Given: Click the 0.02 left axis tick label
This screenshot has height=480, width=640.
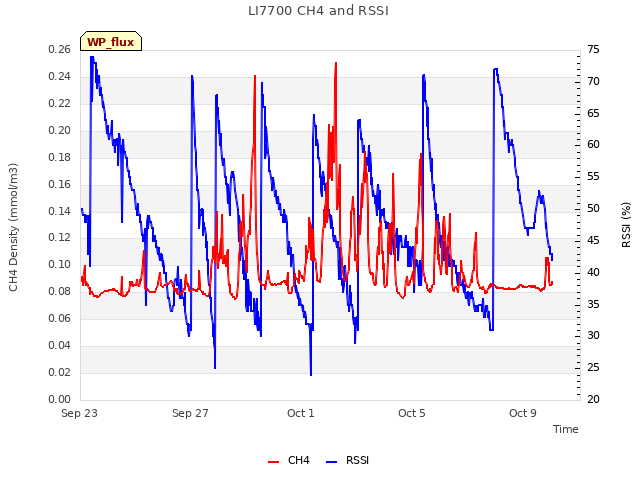Looking at the screenshot, I should pos(60,372).
